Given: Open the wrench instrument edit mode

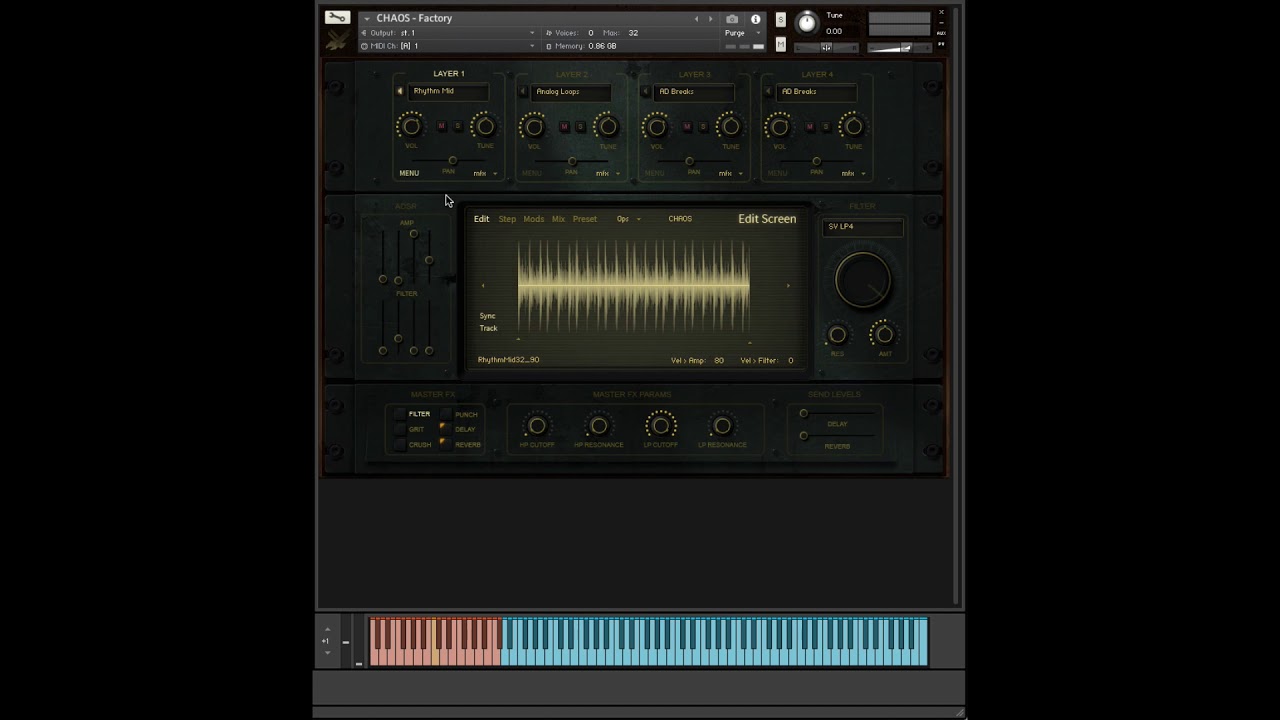Looking at the screenshot, I should click(x=337, y=17).
